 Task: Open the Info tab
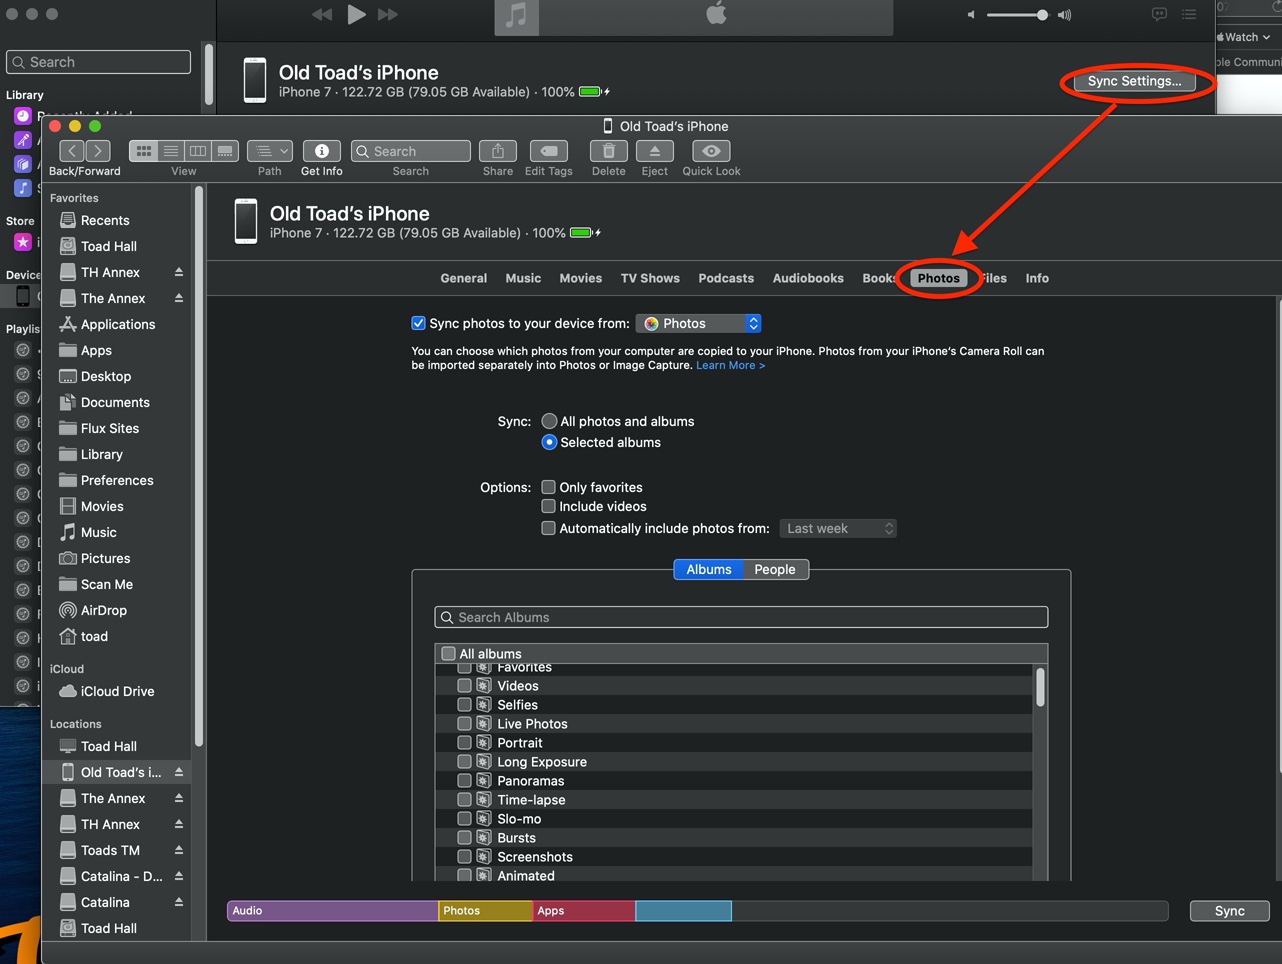click(1037, 278)
